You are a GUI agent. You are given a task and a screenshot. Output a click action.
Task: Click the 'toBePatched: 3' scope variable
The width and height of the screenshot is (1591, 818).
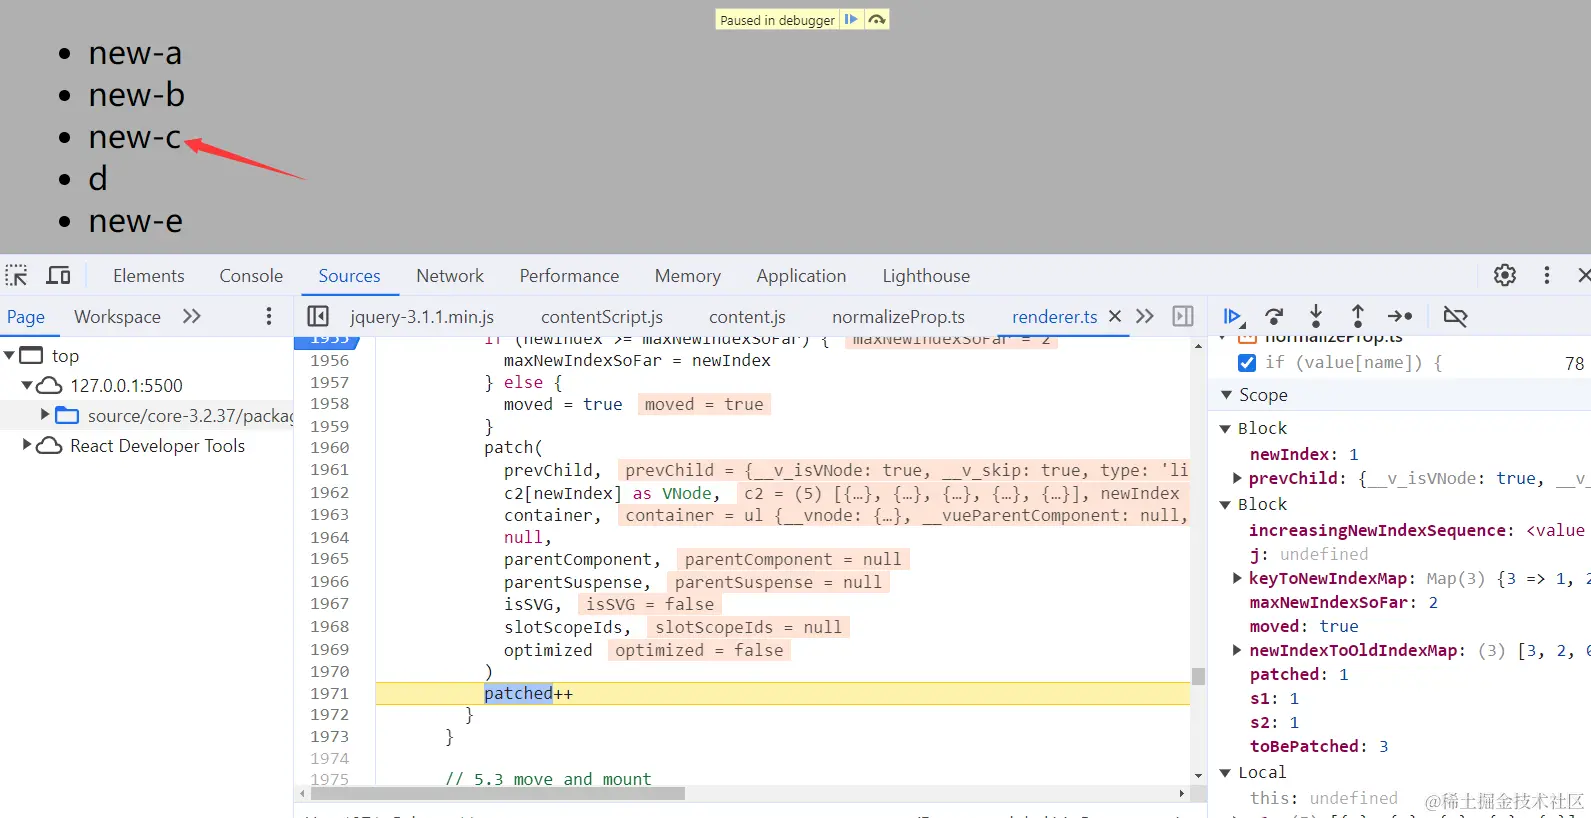[1319, 746]
